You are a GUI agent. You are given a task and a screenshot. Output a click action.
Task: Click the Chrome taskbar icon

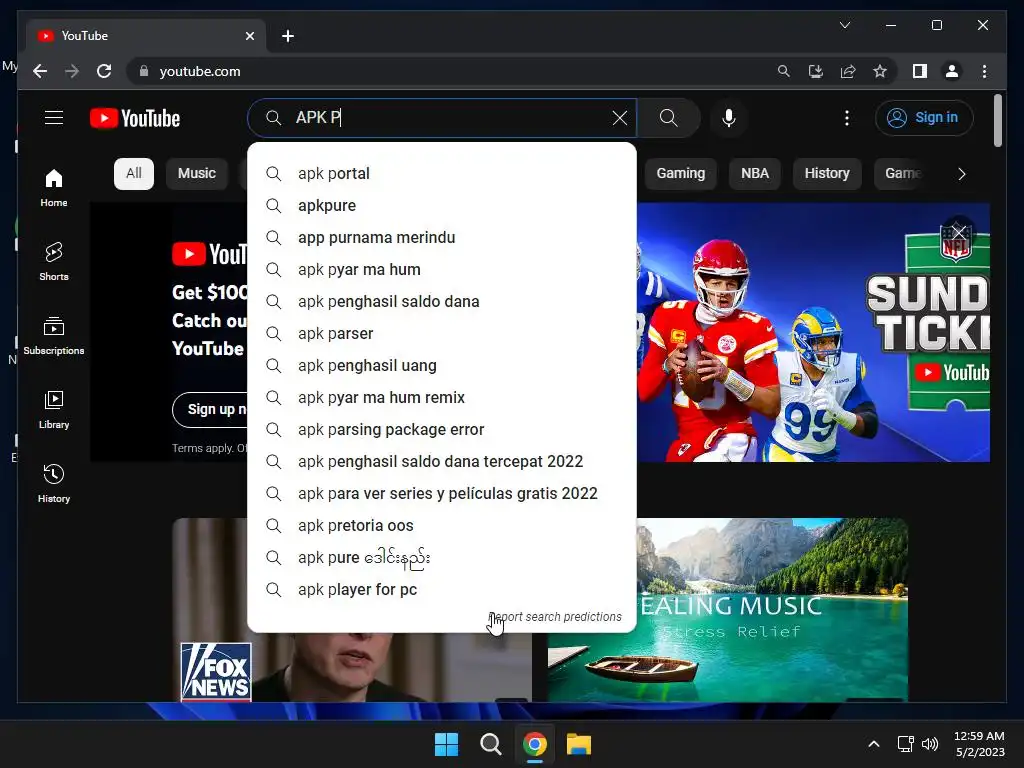click(535, 744)
